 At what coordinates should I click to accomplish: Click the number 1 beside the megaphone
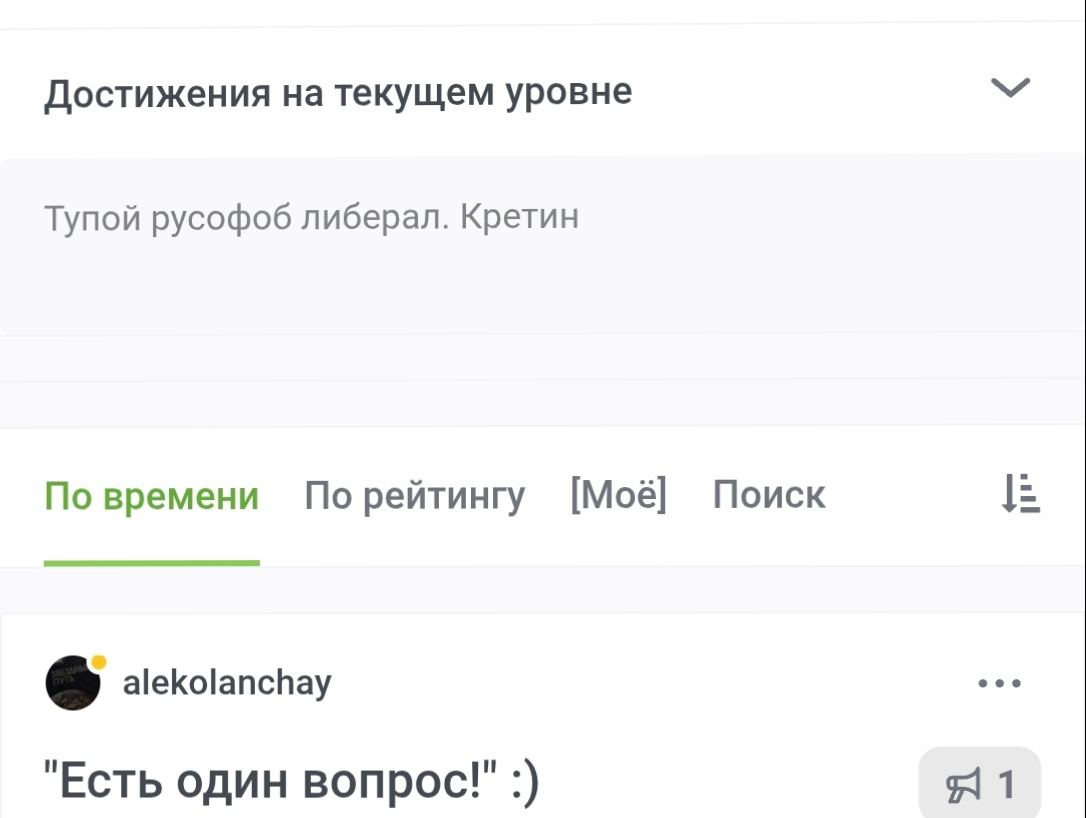click(1006, 785)
